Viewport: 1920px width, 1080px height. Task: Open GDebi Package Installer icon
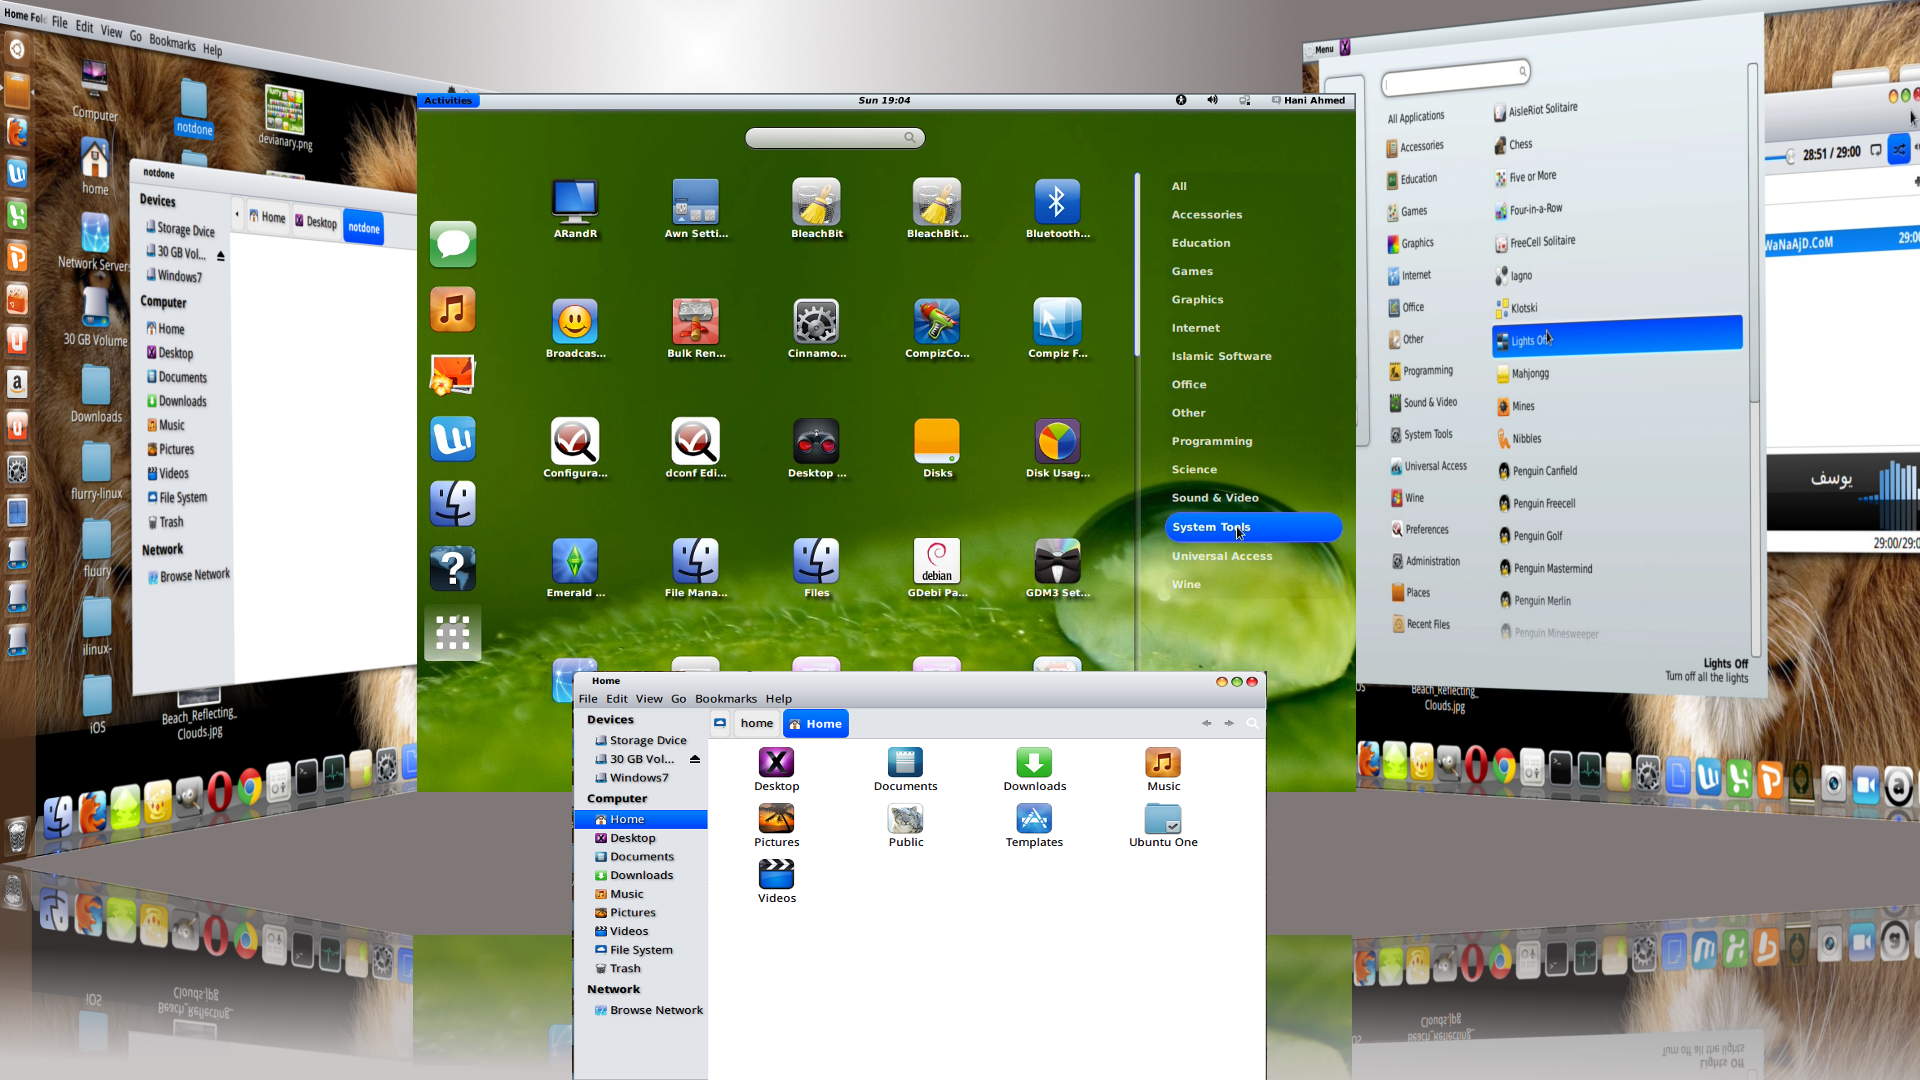point(937,561)
